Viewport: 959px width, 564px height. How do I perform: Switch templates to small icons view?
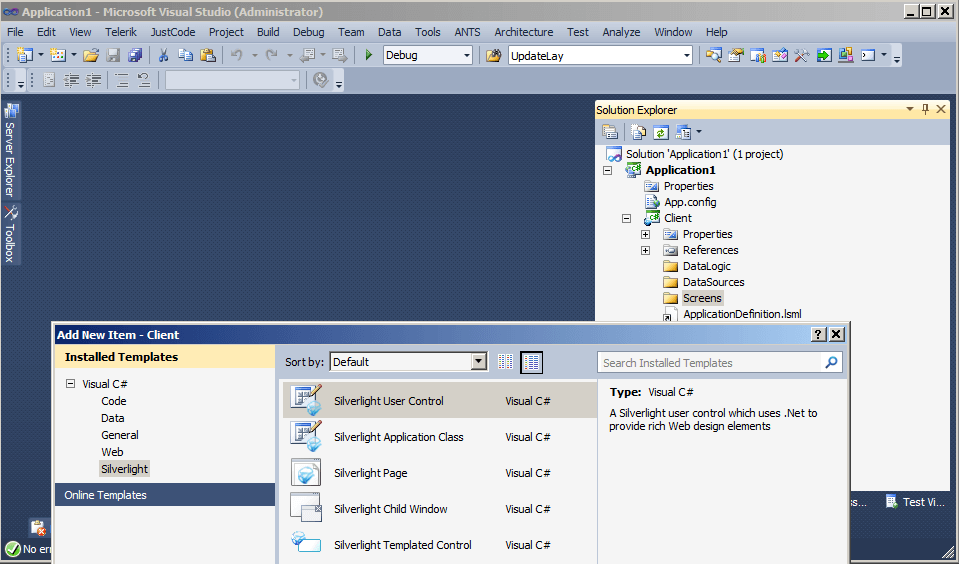(x=505, y=362)
